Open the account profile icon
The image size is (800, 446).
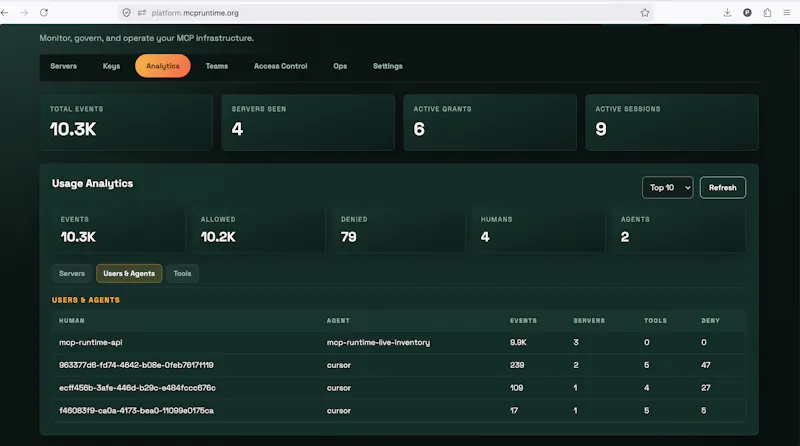[747, 13]
